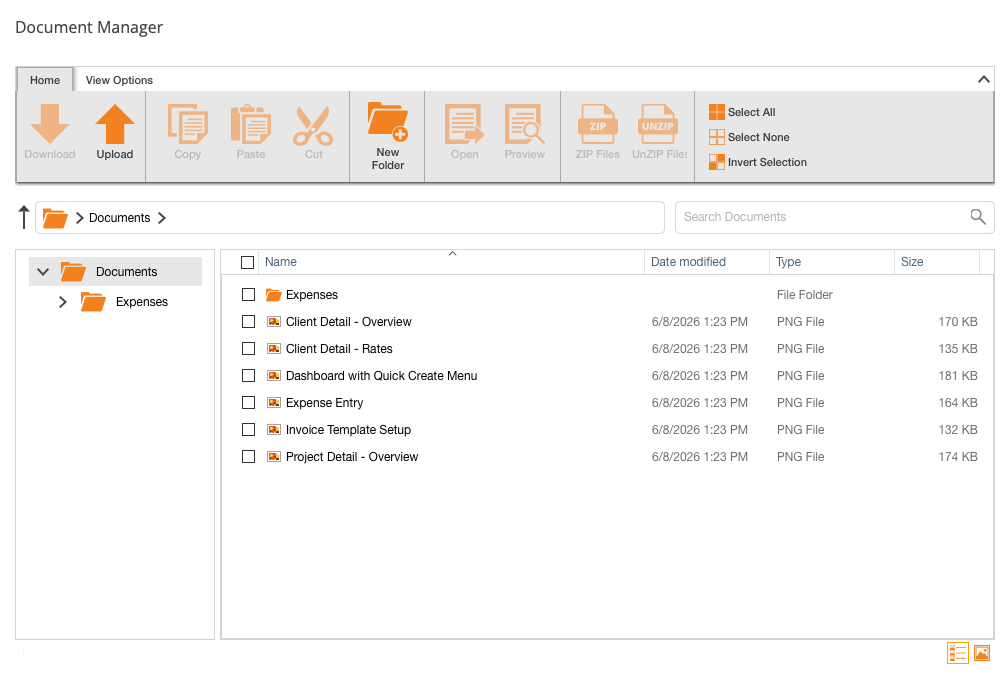1005x675 pixels.
Task: Toggle the select-all header checkbox
Action: [x=247, y=262]
